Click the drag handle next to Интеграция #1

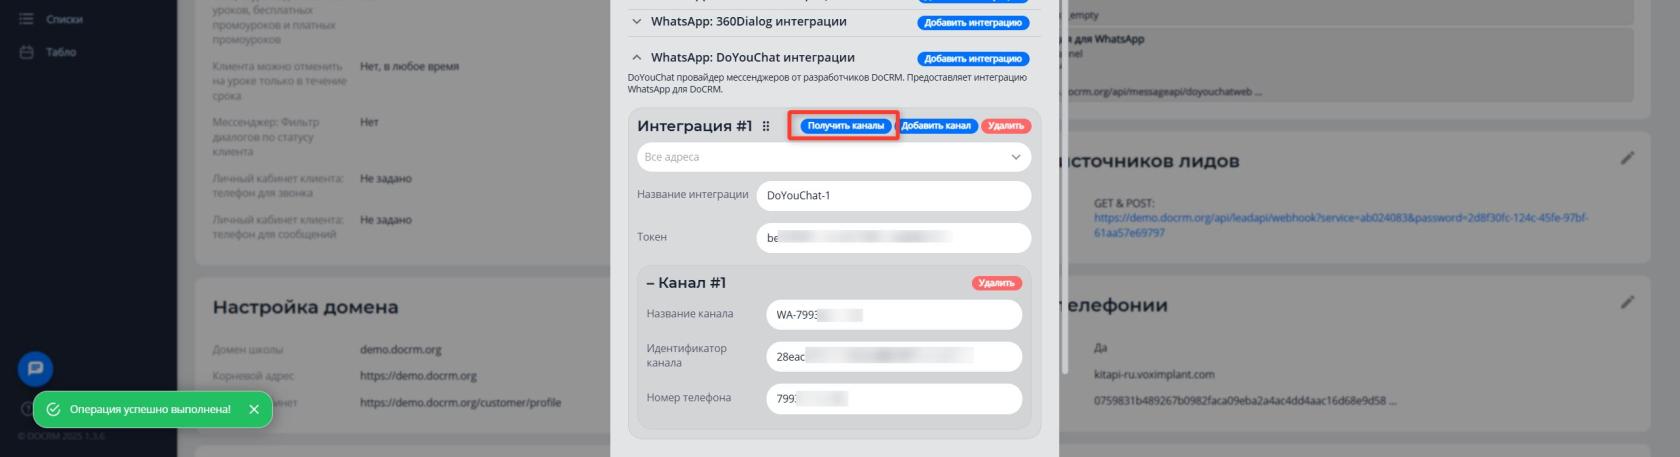766,126
